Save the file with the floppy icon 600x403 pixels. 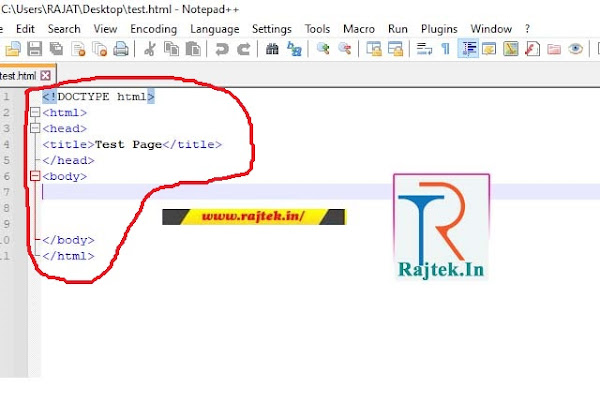(x=35, y=49)
